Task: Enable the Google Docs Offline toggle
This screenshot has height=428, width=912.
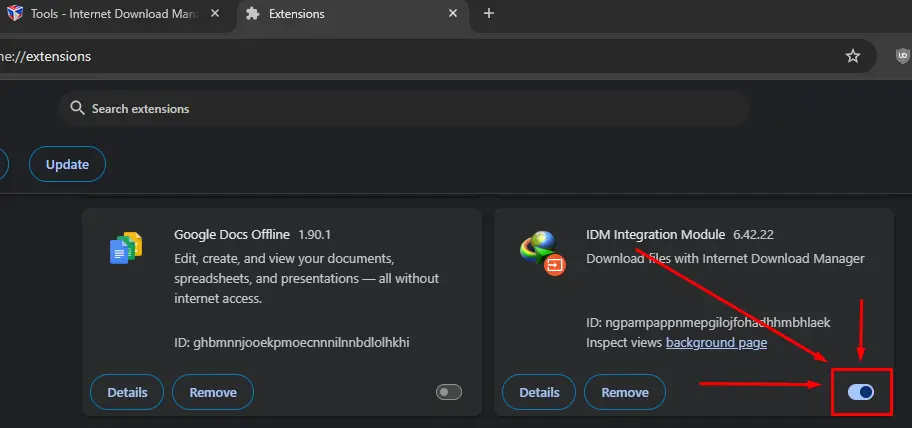Action: pyautogui.click(x=448, y=392)
